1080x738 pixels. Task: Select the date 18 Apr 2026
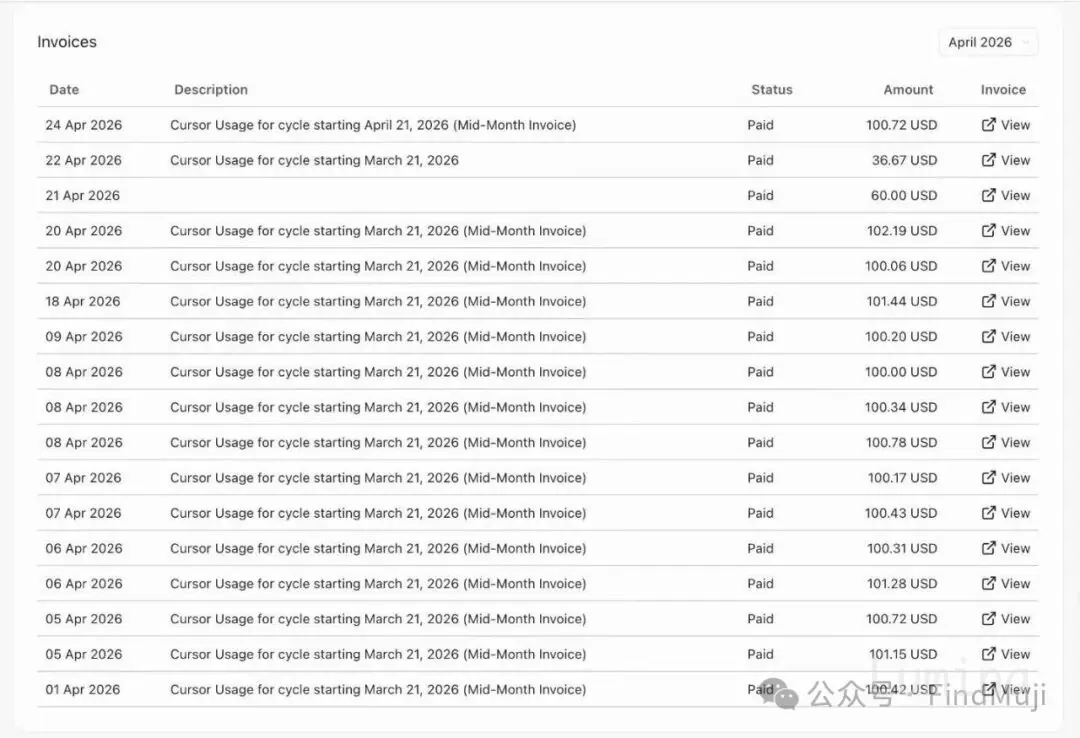tap(83, 301)
